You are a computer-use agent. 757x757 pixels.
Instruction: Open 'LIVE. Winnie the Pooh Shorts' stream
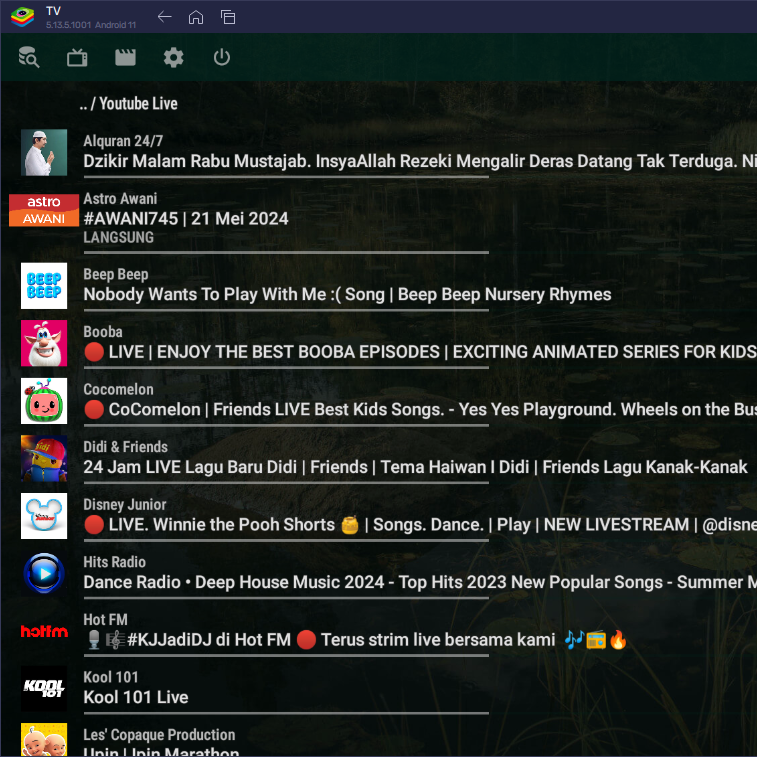click(420, 525)
